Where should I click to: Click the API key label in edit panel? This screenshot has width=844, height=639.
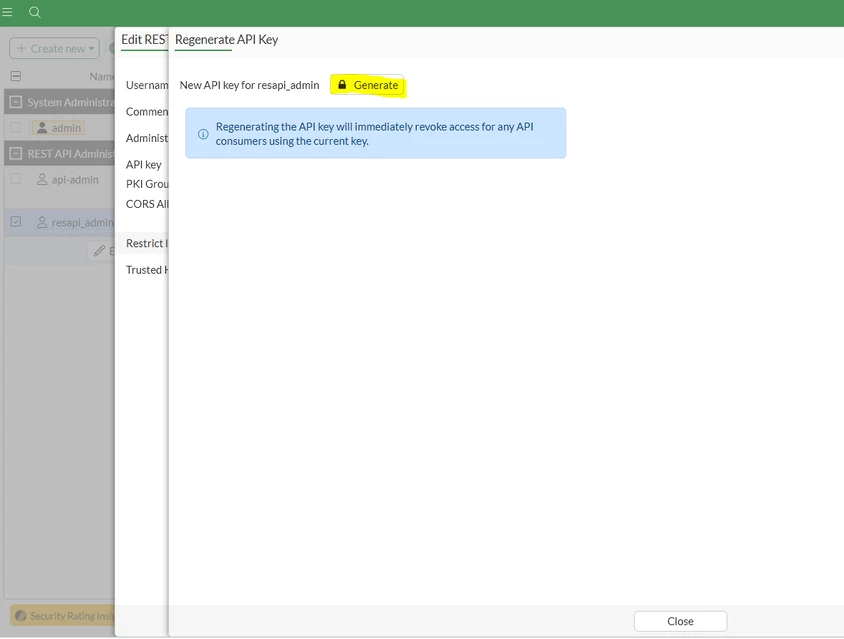[144, 165]
